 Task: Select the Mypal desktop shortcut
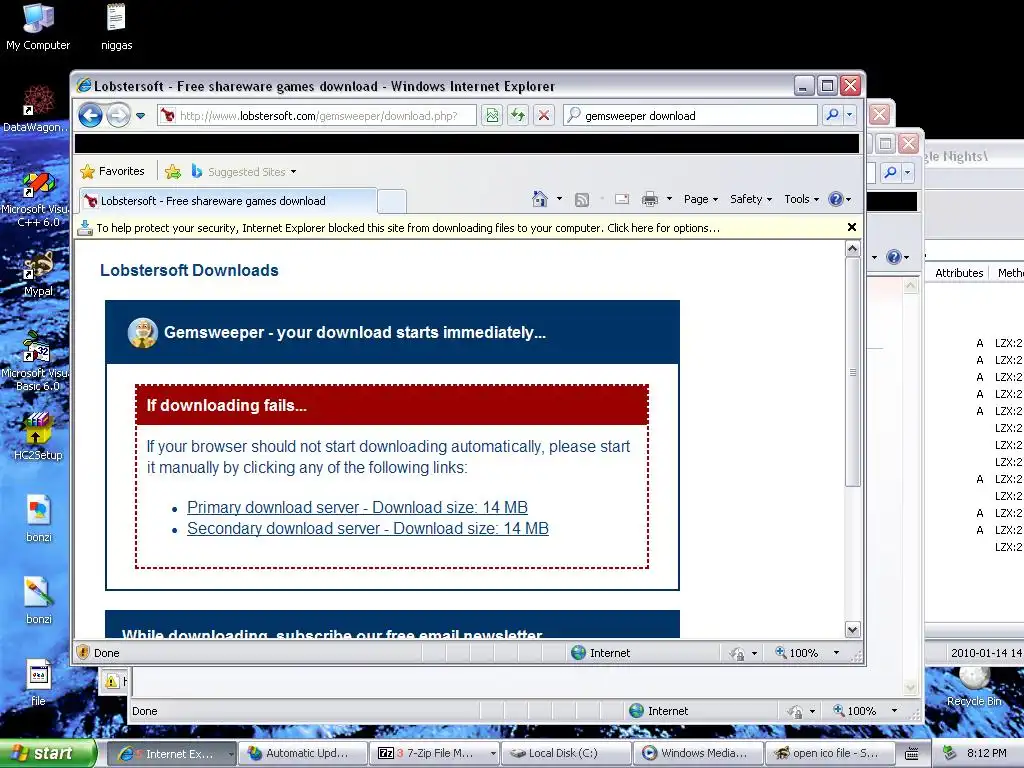pos(38,274)
